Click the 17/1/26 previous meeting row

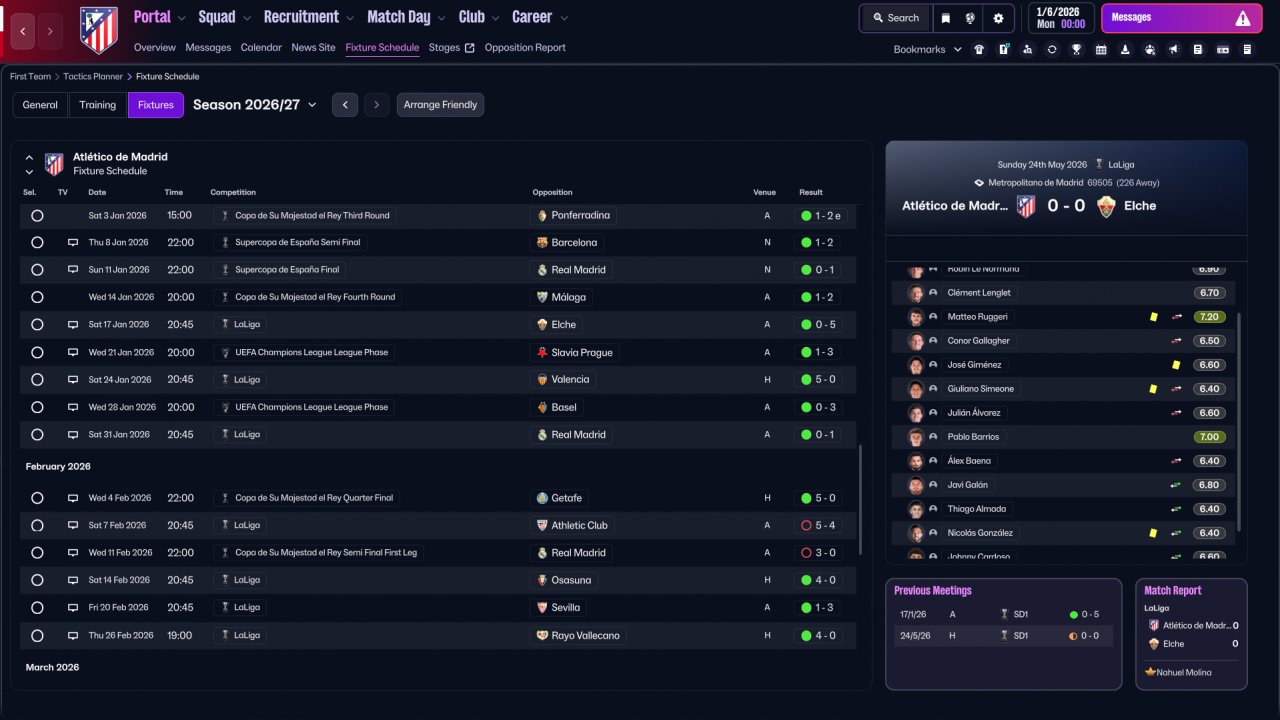1003,615
